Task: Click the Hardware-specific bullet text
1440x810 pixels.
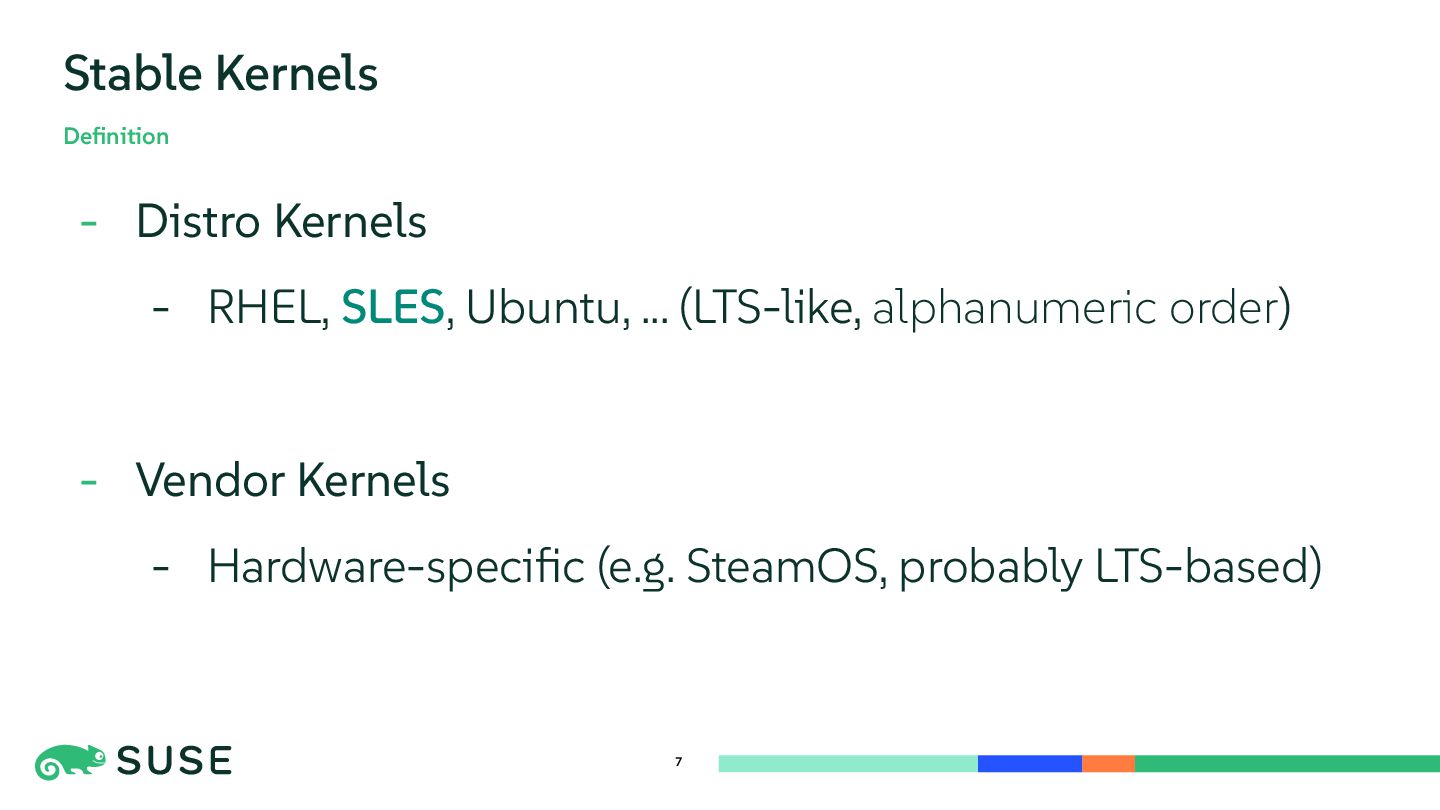Action: [396, 568]
